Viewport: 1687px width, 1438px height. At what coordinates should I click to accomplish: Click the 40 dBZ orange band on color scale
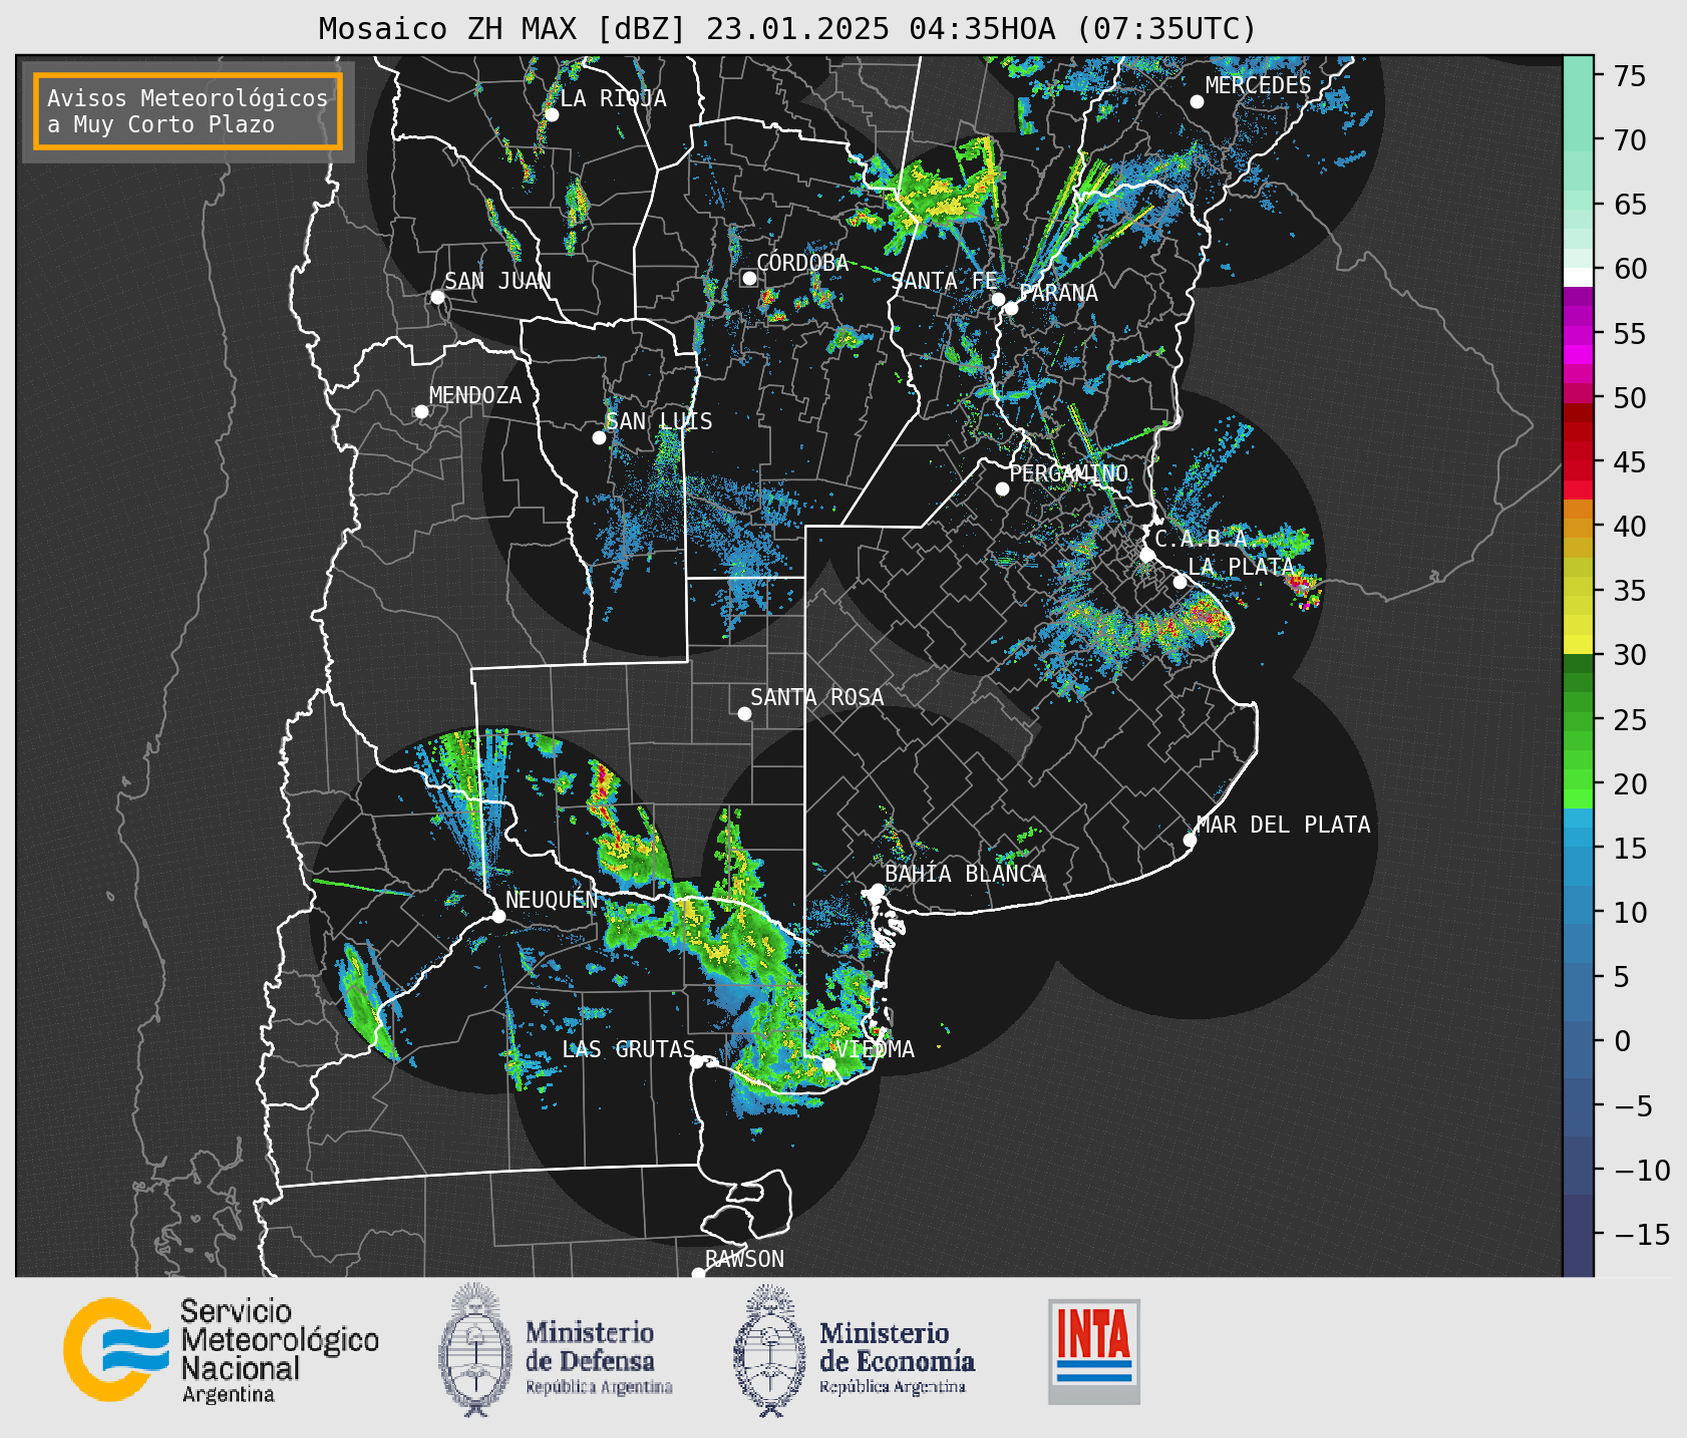pos(1578,526)
